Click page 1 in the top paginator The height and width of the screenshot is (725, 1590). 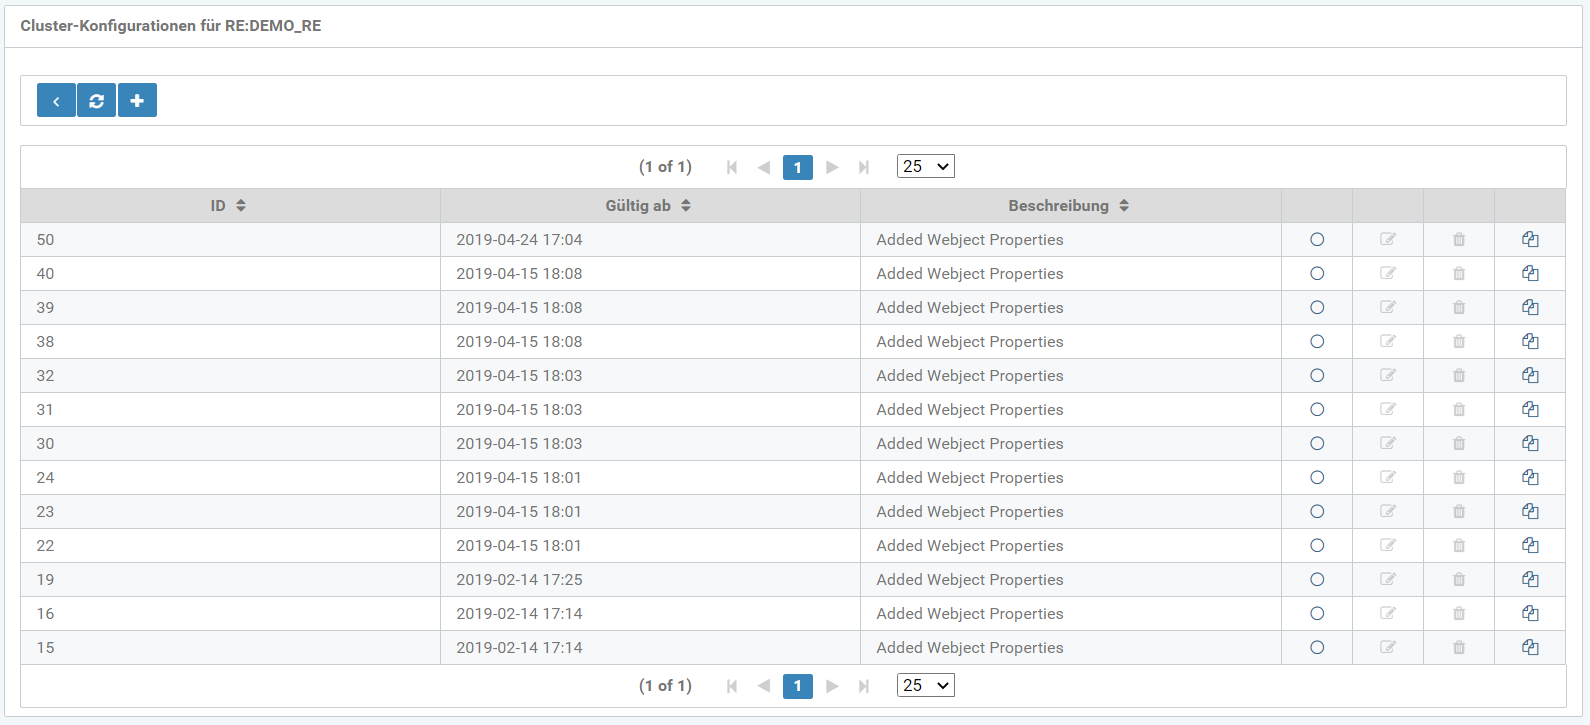(797, 168)
